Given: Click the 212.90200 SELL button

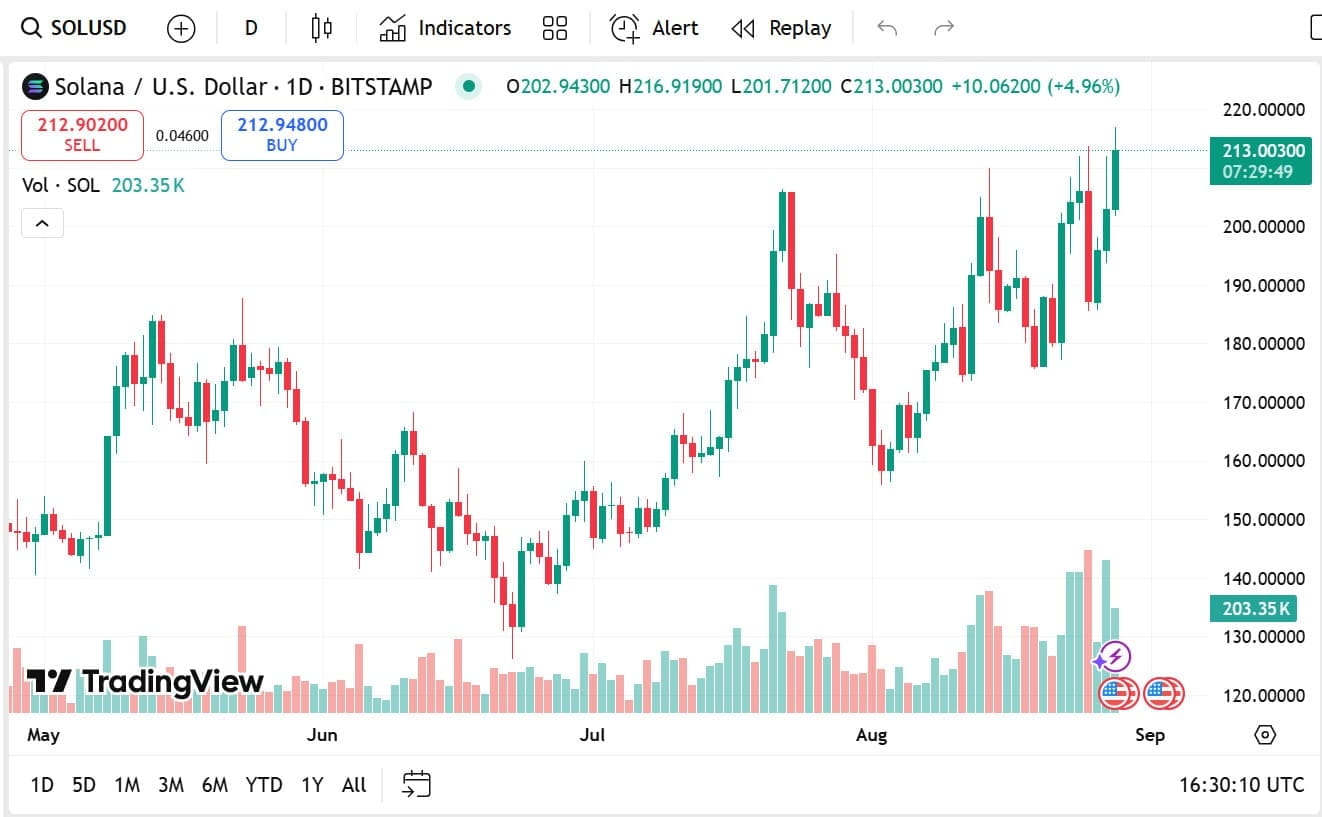Looking at the screenshot, I should (82, 135).
